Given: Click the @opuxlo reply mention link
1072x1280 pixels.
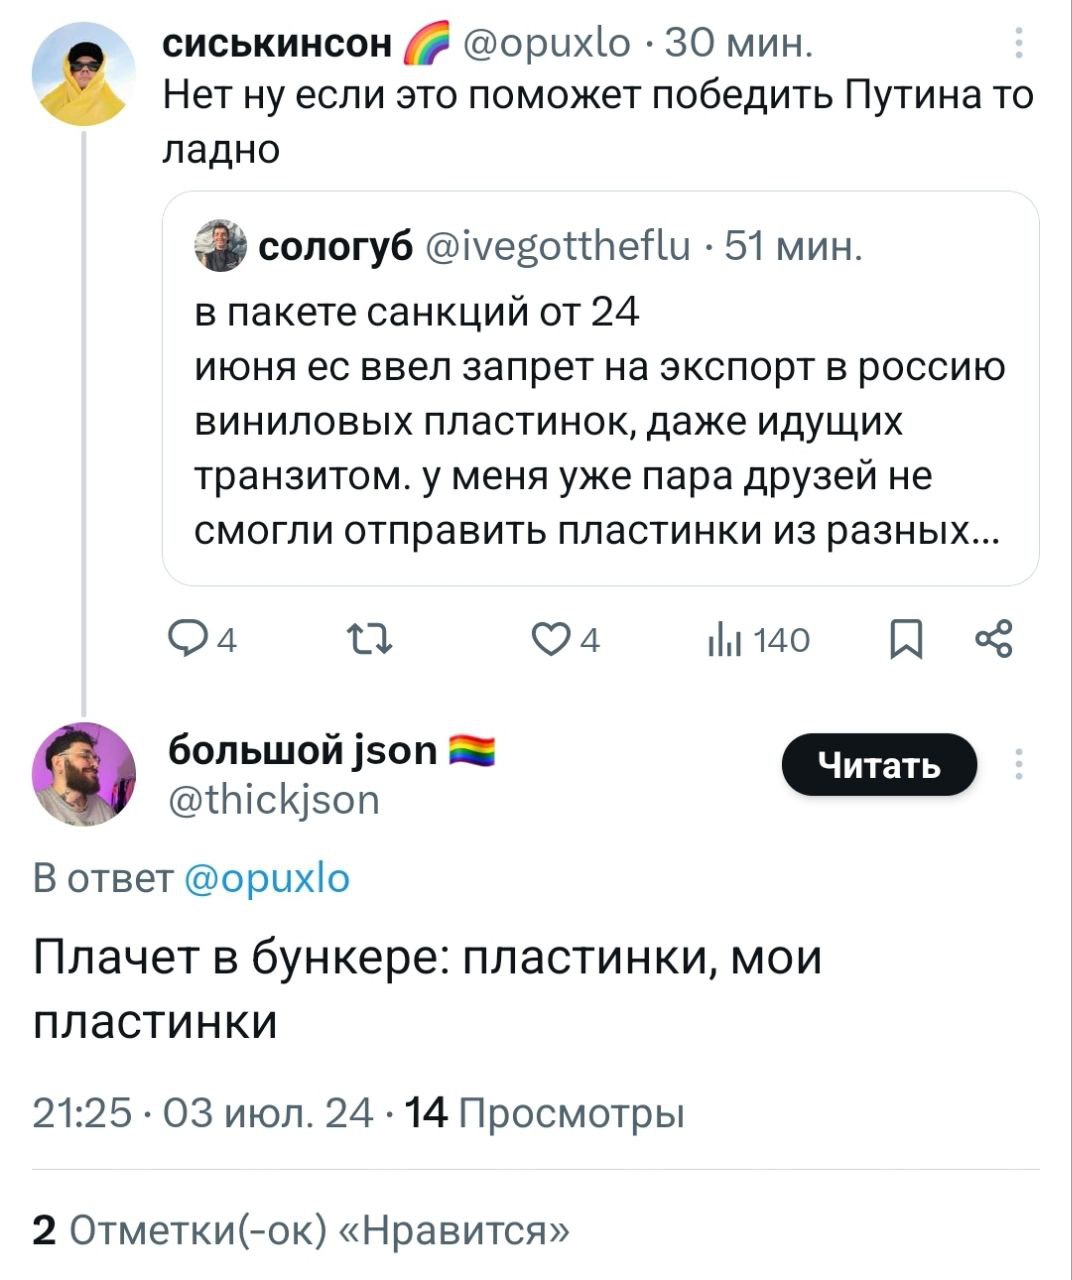Looking at the screenshot, I should point(267,877).
